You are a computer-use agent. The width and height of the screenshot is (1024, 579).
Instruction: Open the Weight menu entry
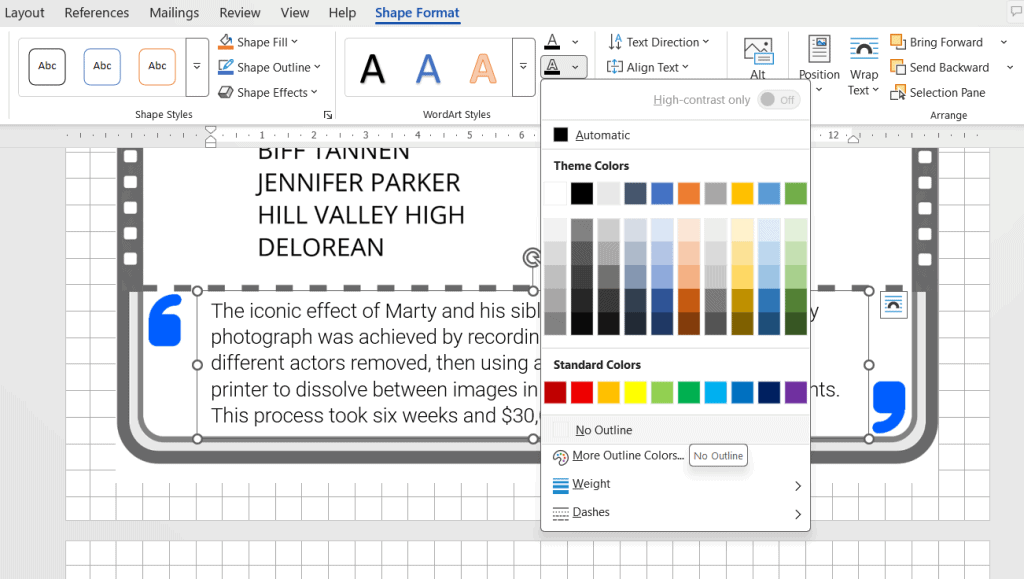(675, 484)
